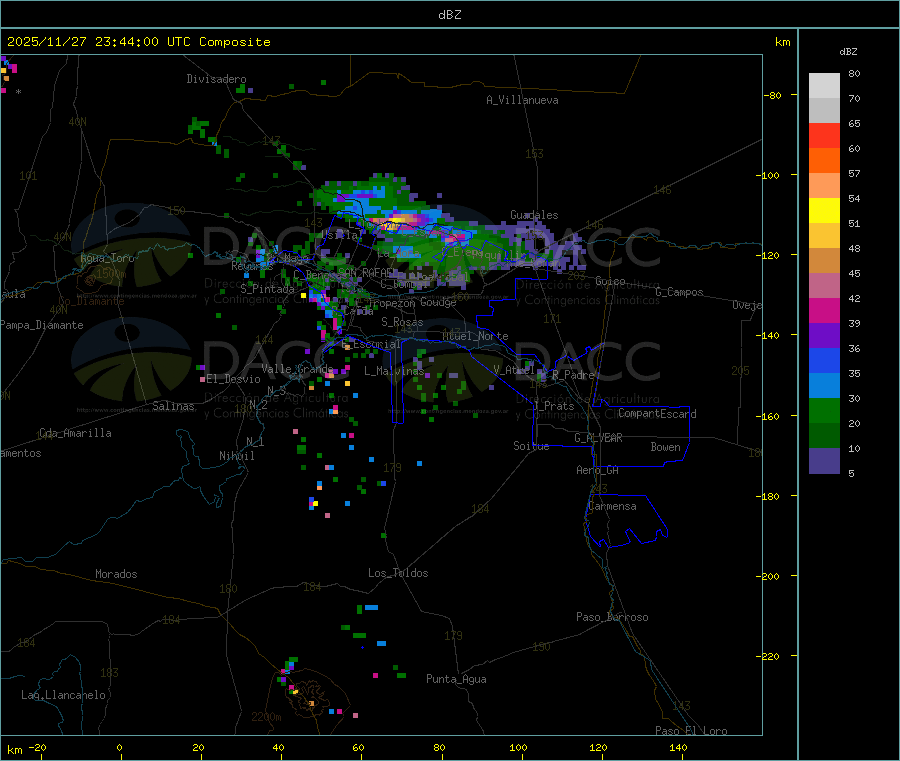Click the Soitue location label

531,446
